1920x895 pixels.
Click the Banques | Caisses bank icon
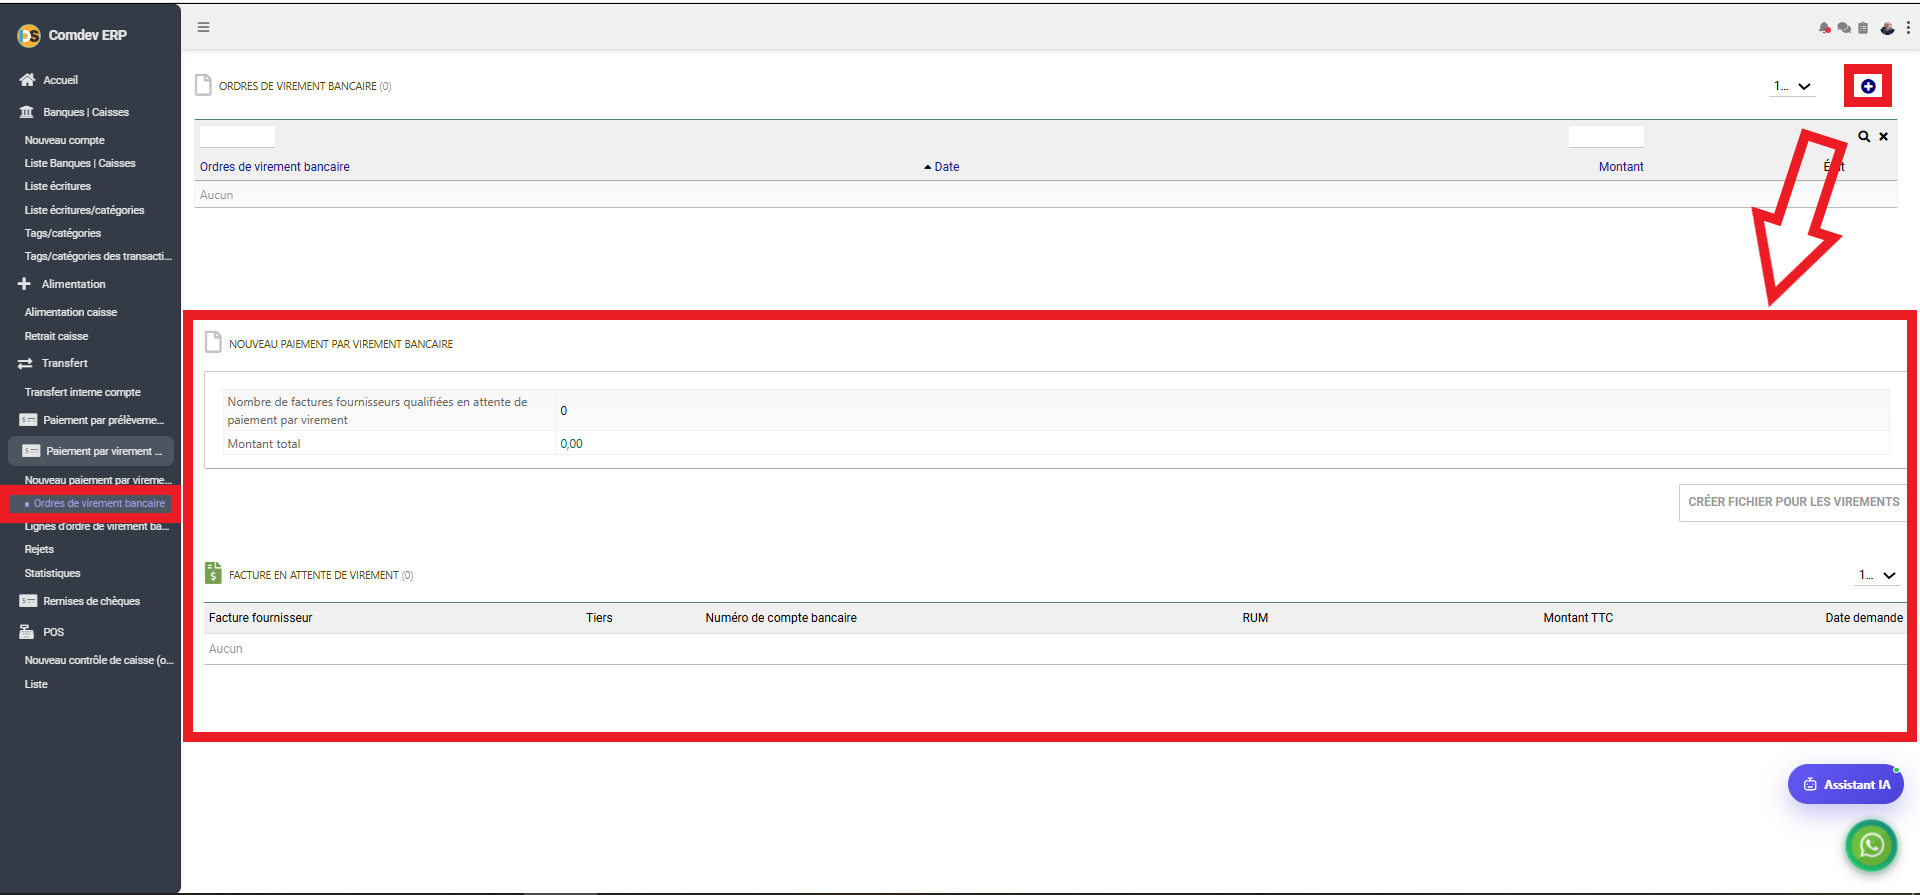(x=27, y=112)
